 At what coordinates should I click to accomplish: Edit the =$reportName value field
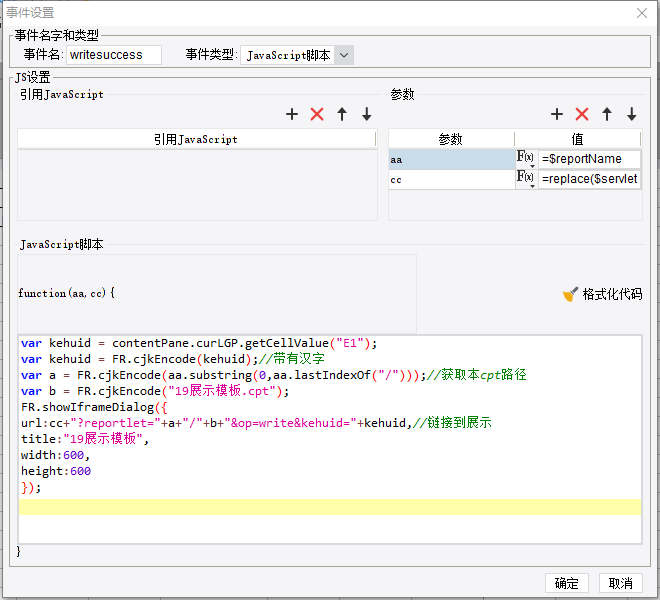tap(589, 159)
